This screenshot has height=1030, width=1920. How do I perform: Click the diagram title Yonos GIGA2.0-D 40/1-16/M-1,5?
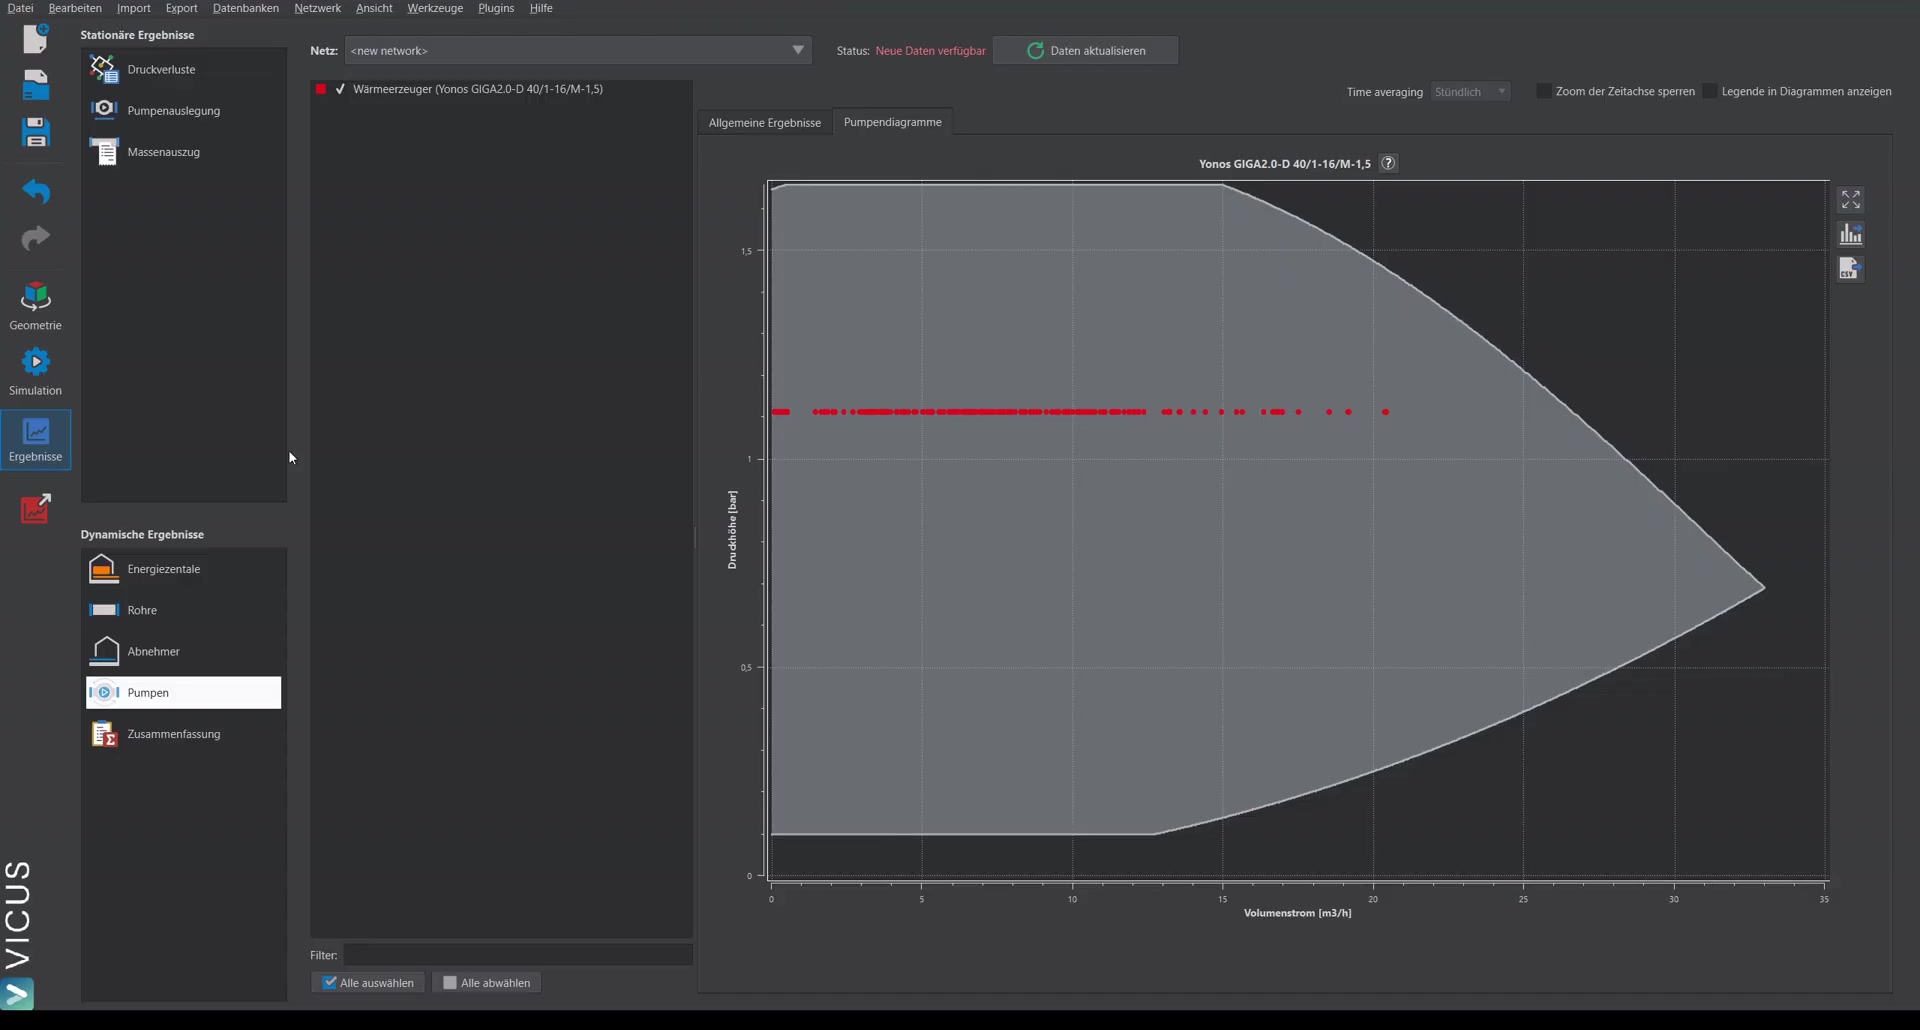[1285, 164]
